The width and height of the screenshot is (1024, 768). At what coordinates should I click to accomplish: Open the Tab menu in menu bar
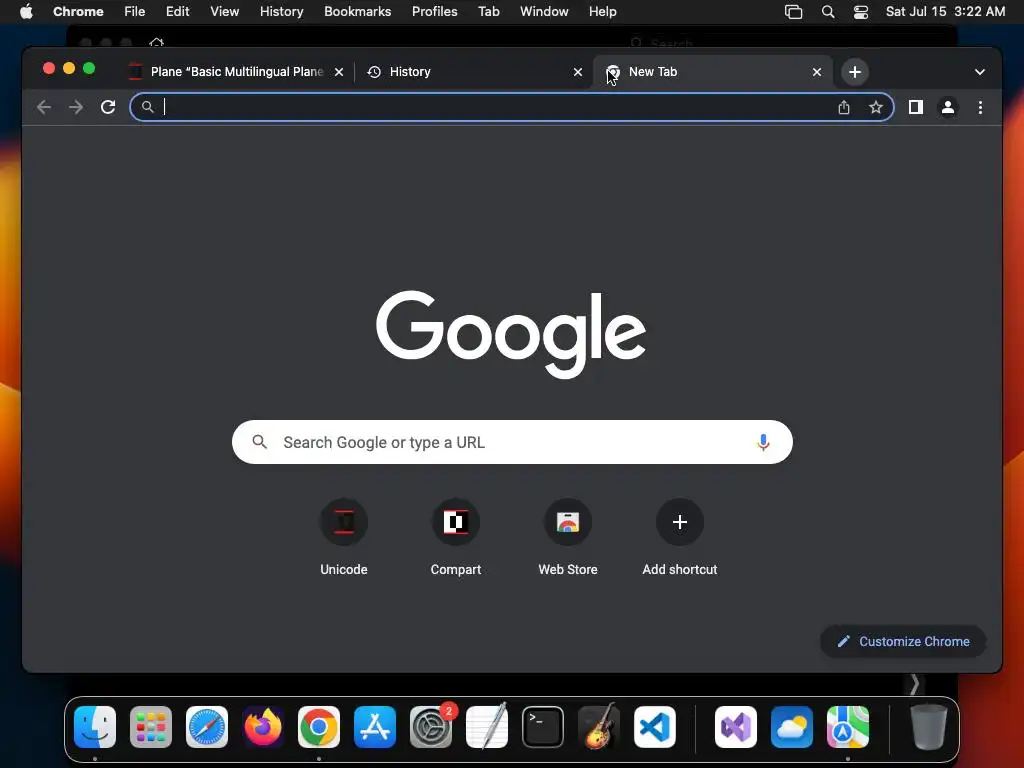488,12
